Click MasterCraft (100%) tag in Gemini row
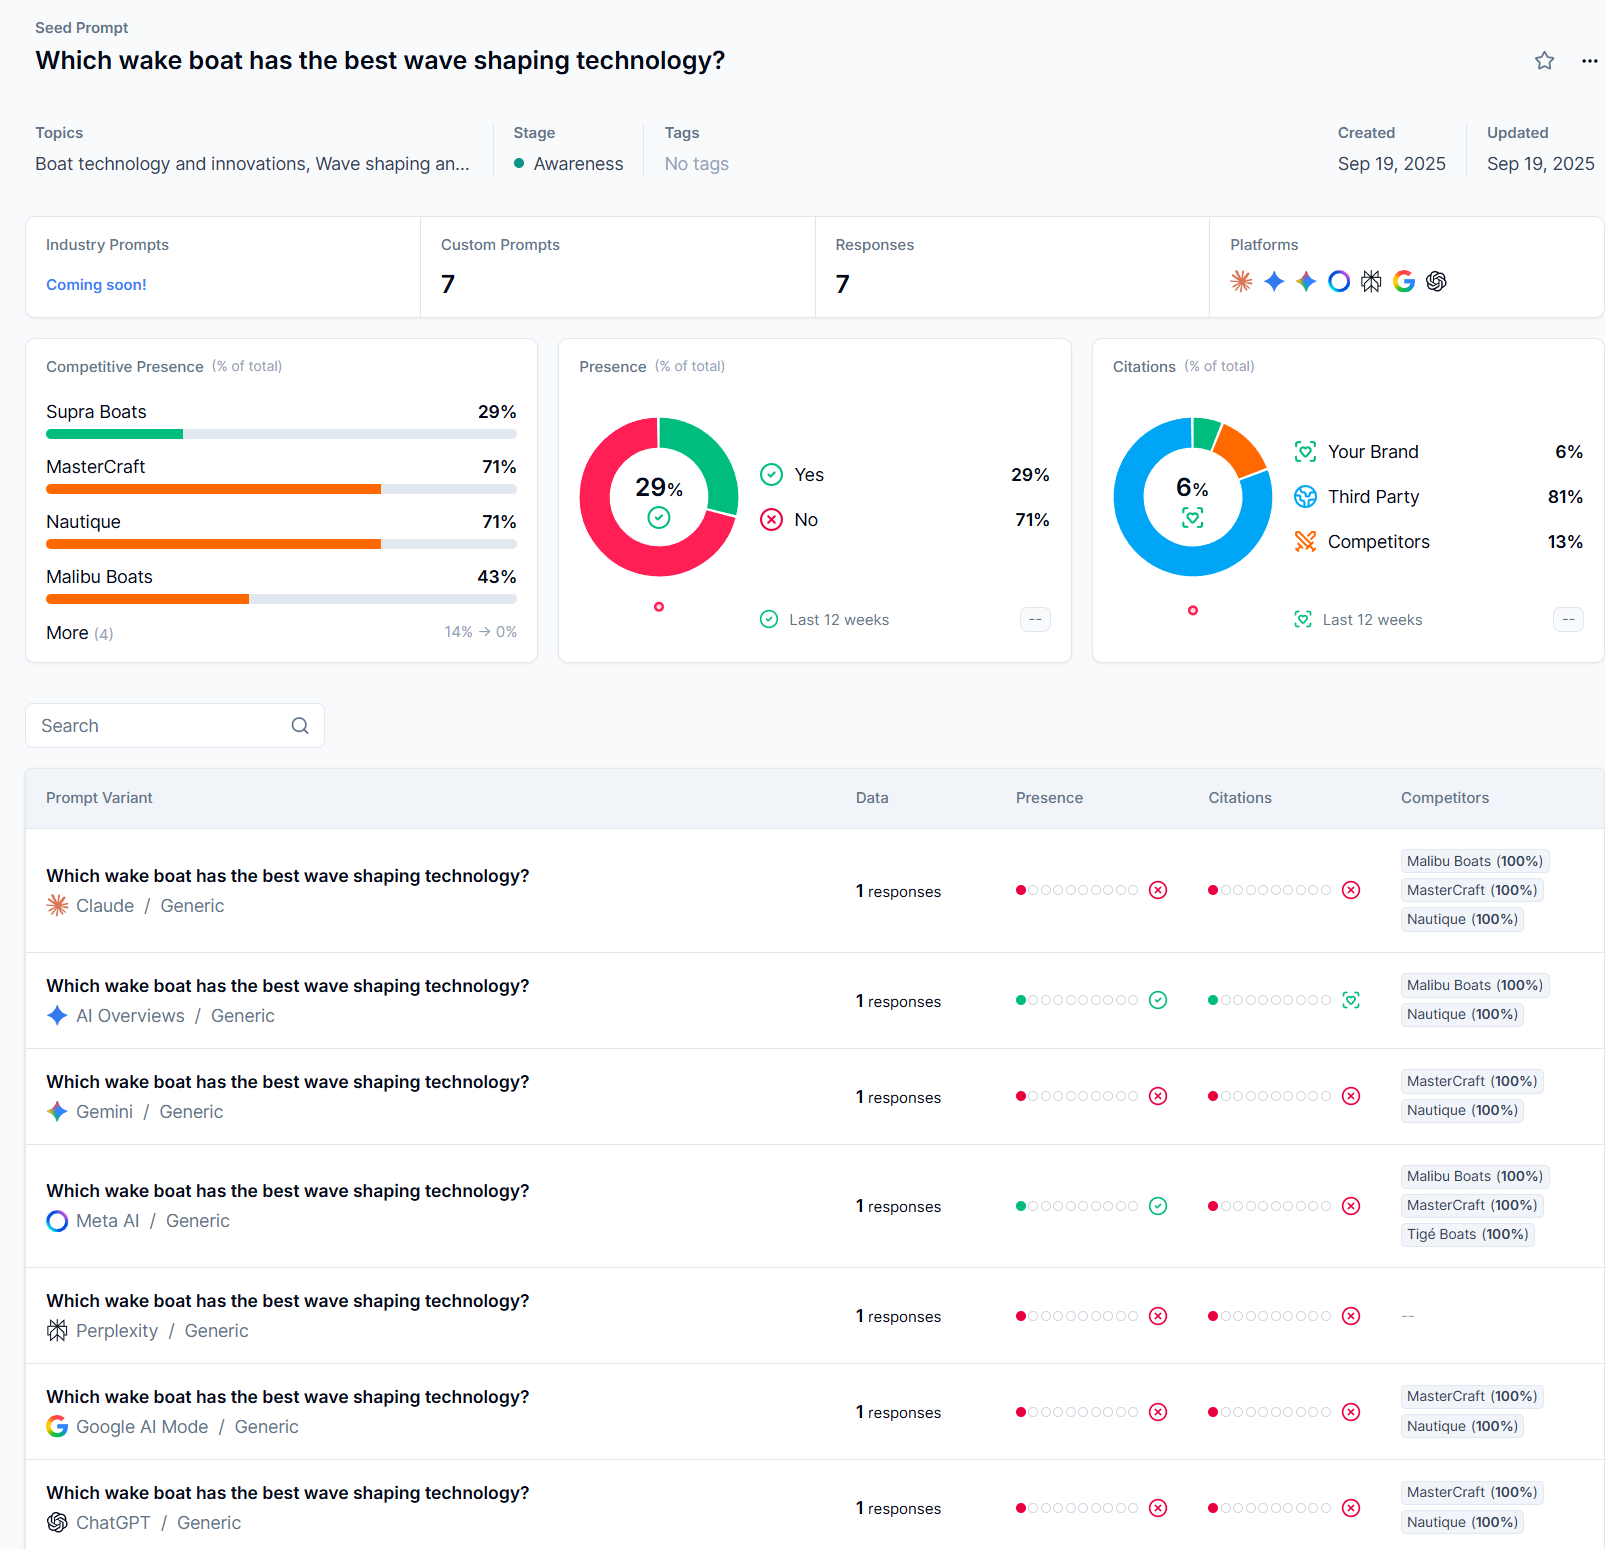The image size is (1605, 1549). point(1472,1081)
